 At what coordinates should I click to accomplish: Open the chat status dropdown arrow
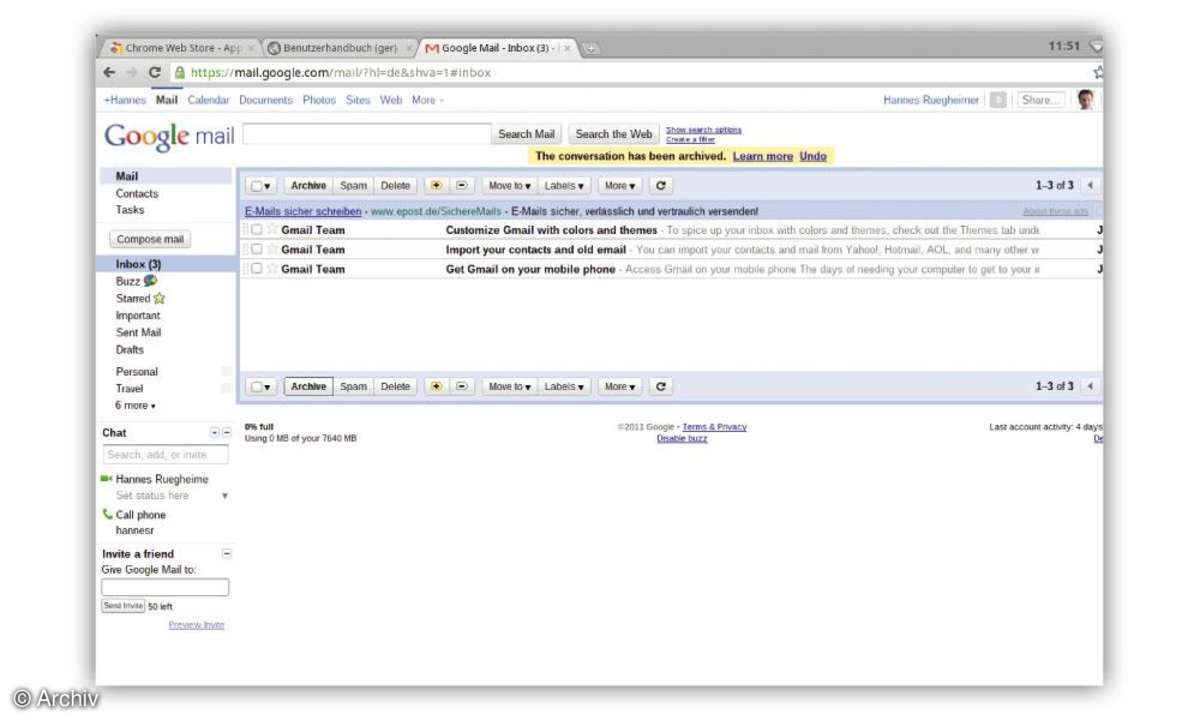(224, 496)
